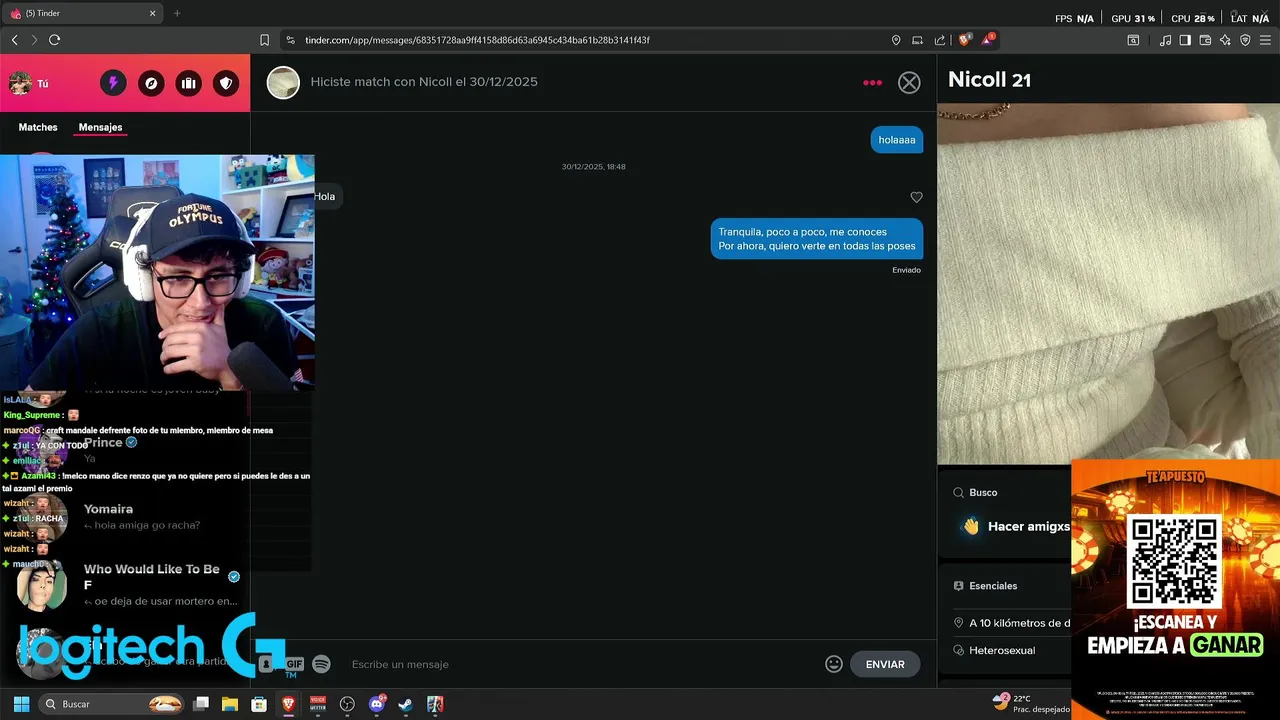
Task: Open a new browser tab
Action: (x=177, y=13)
